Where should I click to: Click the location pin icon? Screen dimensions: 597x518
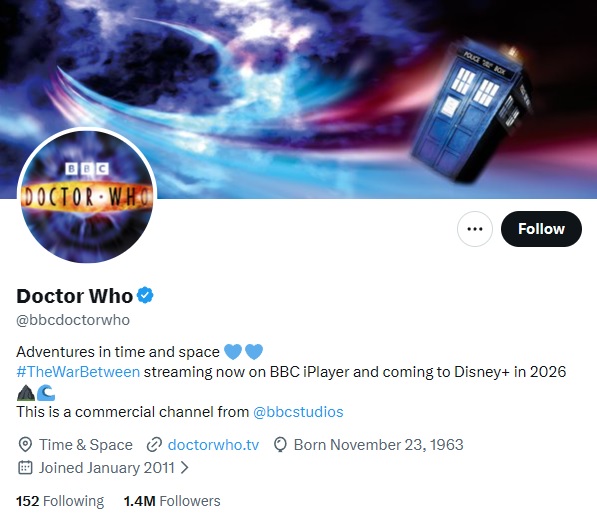(x=25, y=445)
